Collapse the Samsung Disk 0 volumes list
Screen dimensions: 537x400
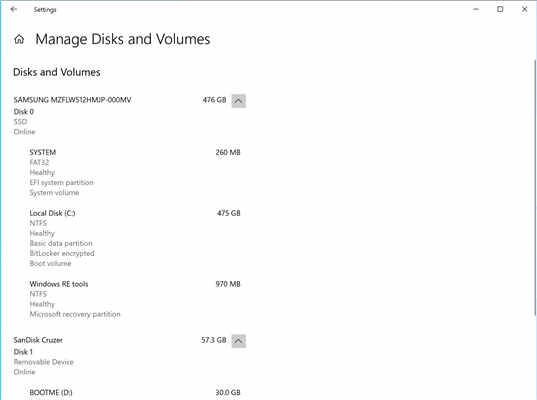(238, 101)
